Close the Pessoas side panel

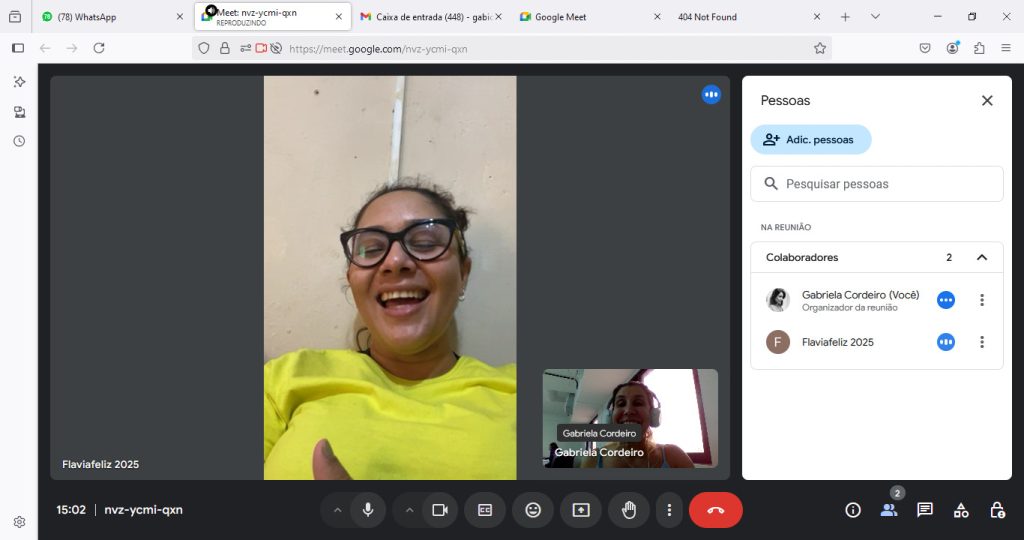(x=987, y=100)
